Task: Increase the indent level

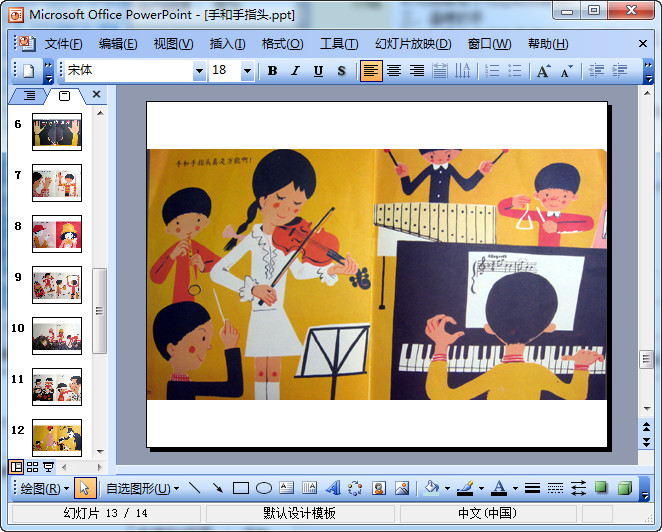Action: (x=619, y=71)
